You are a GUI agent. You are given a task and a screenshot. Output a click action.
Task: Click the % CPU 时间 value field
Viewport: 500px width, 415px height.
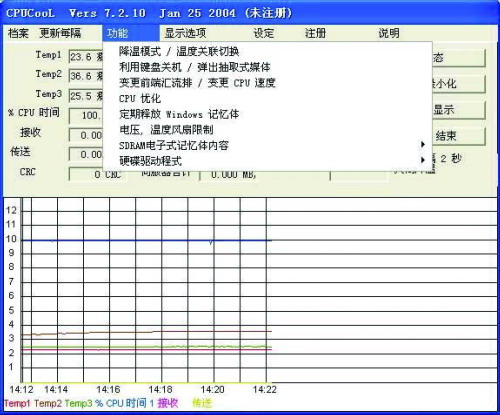86,116
